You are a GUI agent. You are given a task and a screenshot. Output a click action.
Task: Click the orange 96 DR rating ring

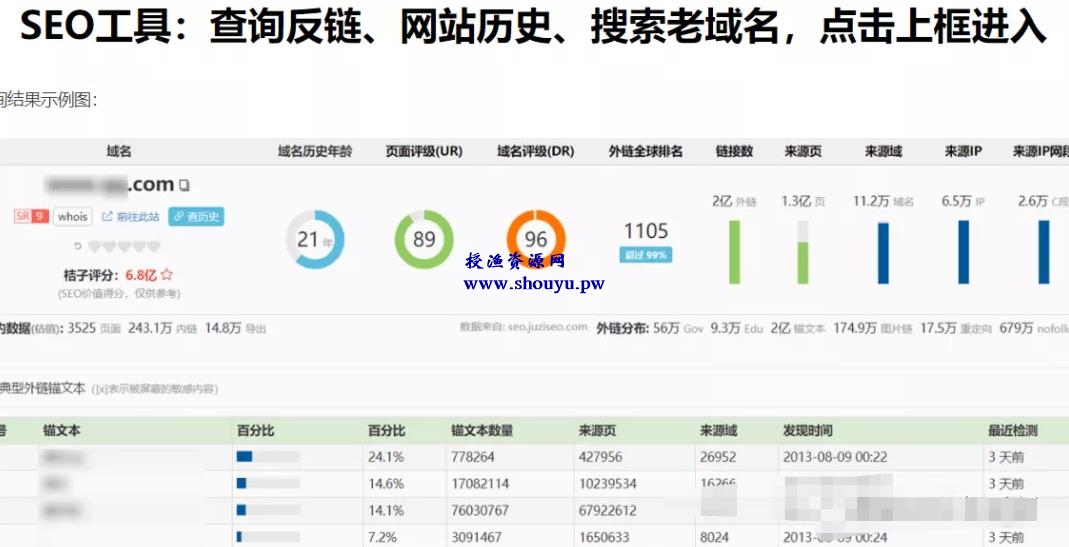[x=536, y=239]
